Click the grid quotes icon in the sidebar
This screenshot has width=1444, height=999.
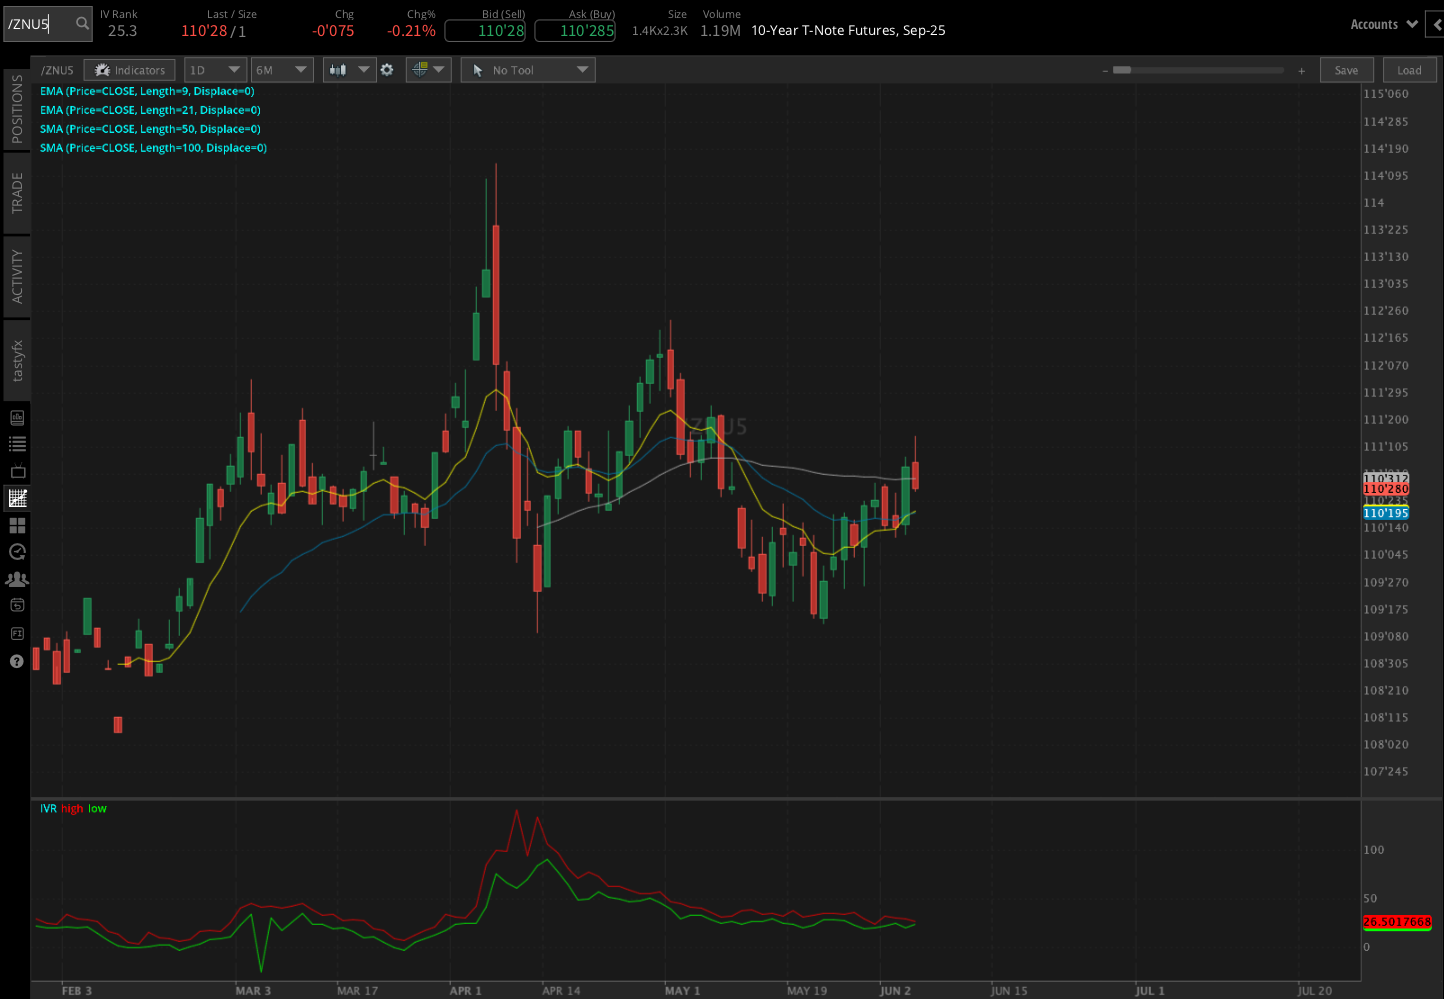coord(16,524)
